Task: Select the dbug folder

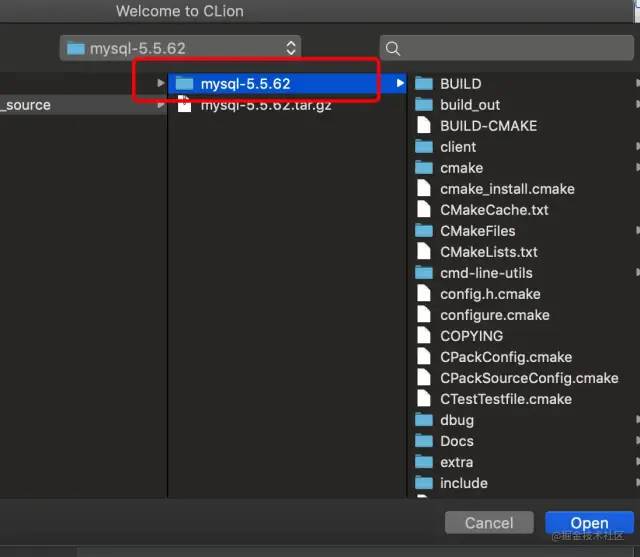Action: click(457, 420)
